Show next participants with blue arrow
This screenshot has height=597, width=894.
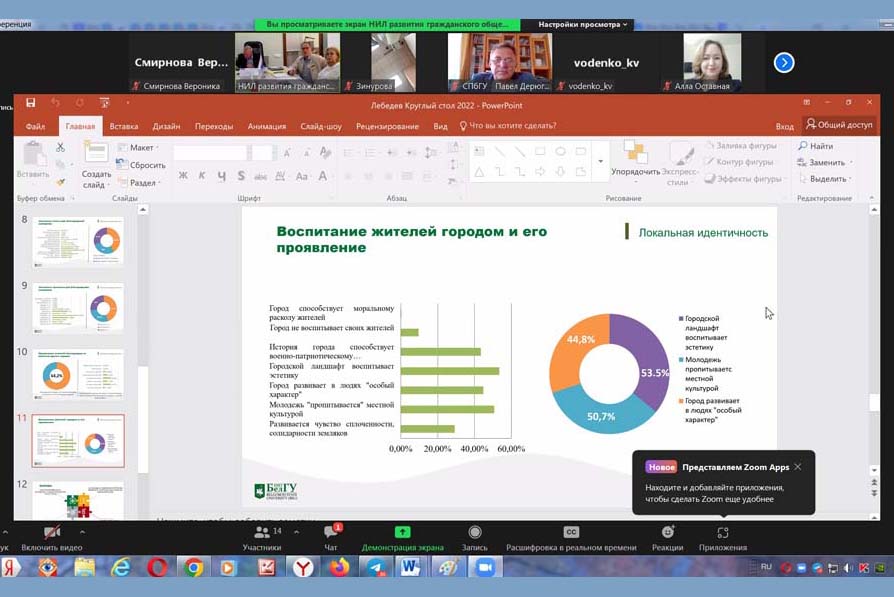pos(784,62)
